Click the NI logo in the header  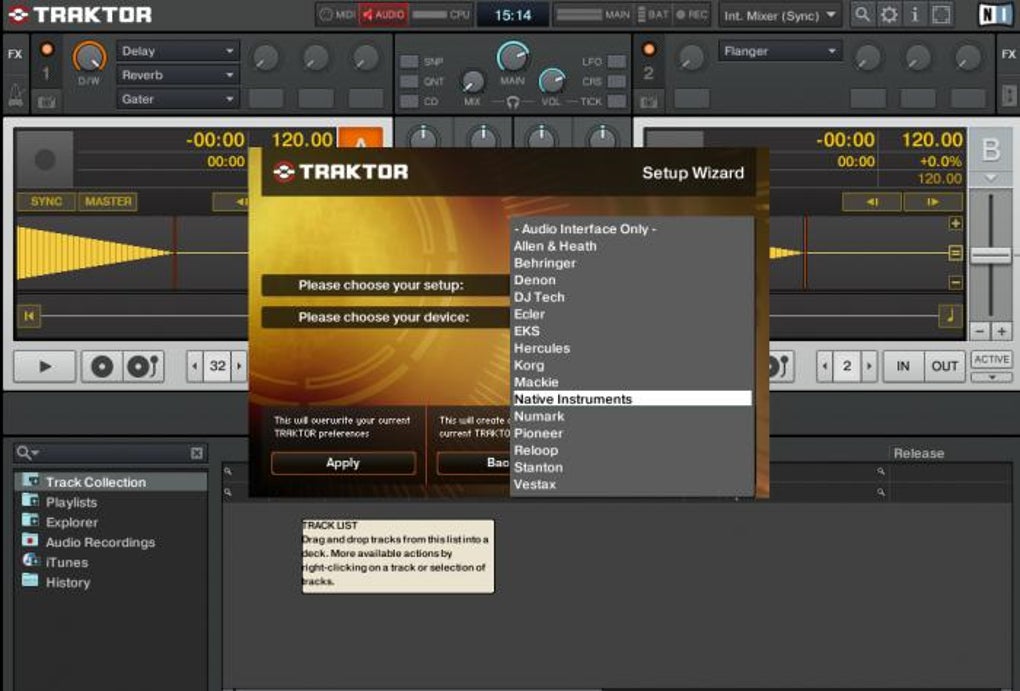[x=995, y=14]
